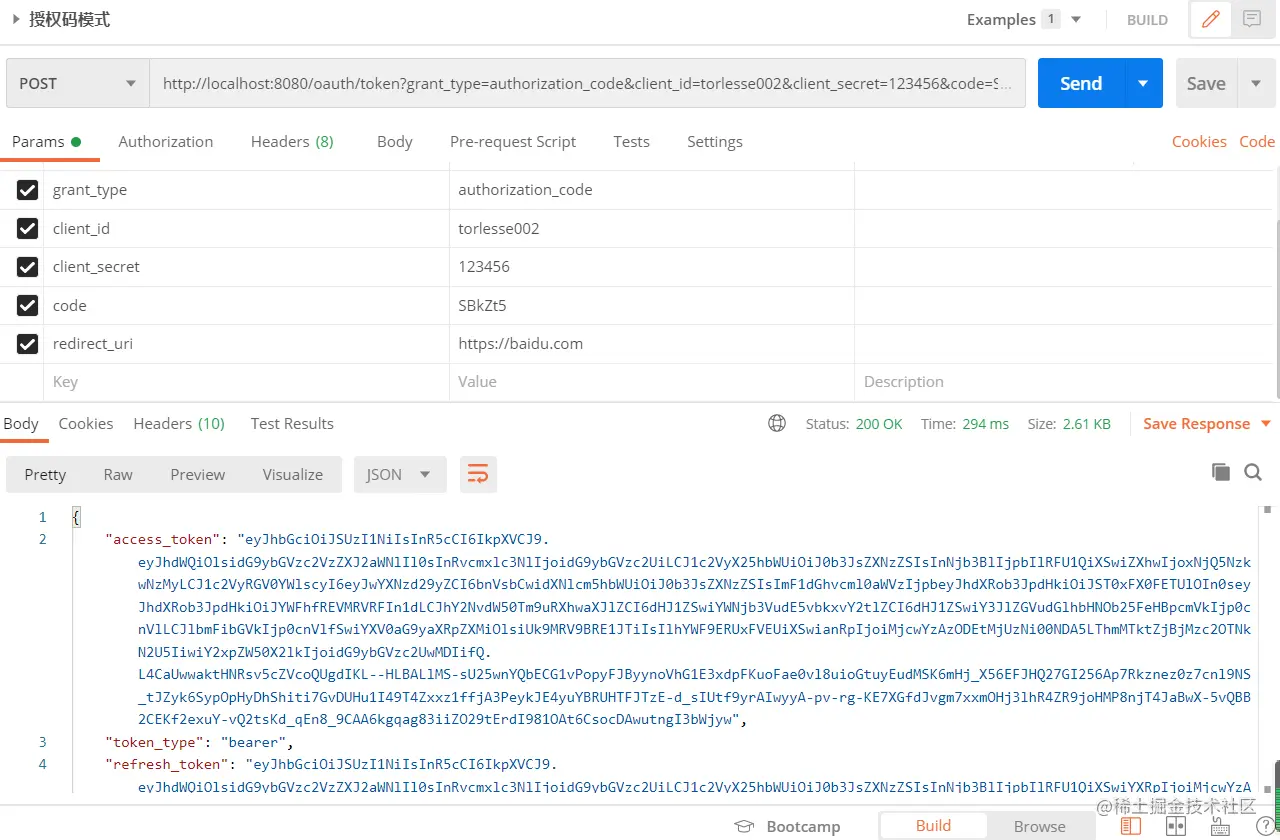Open the keyboard shortcuts icon
Viewport: 1280px width, 840px height.
coord(1219,826)
